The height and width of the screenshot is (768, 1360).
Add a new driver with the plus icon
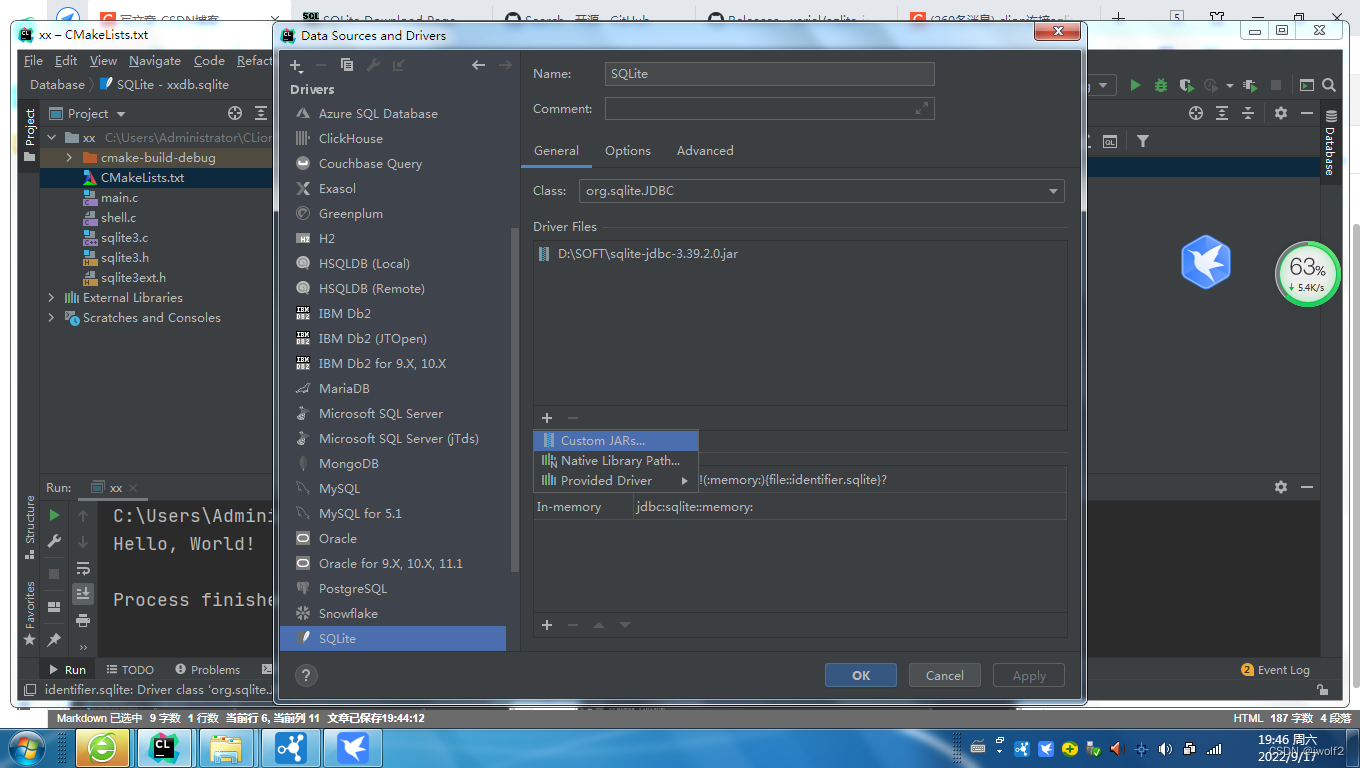(x=294, y=65)
